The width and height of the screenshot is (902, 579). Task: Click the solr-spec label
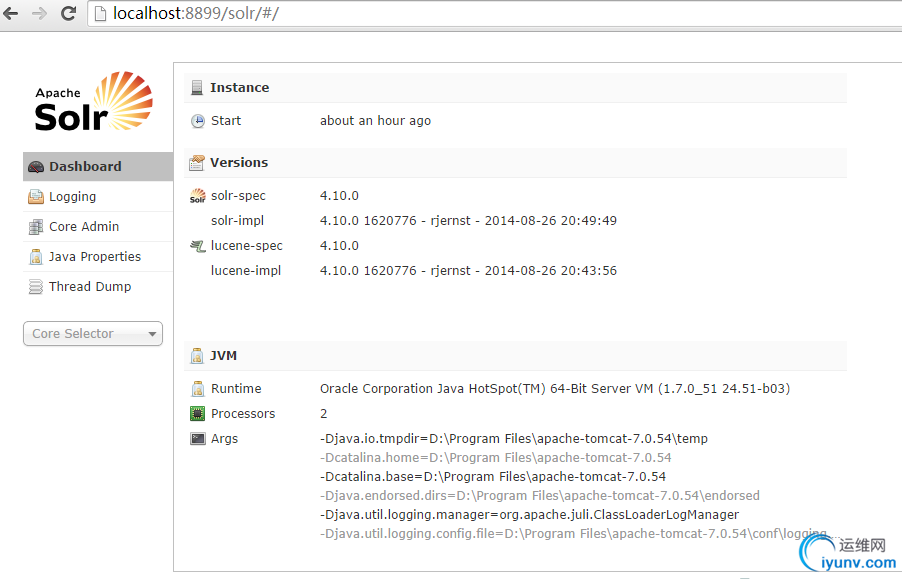point(238,195)
